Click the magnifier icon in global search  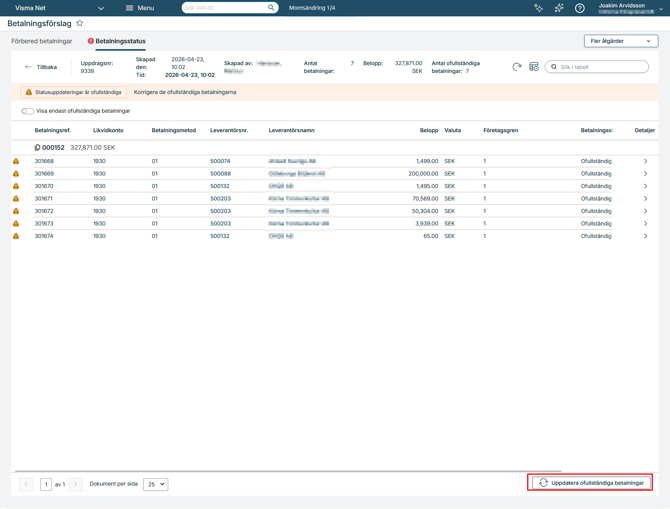[x=271, y=8]
